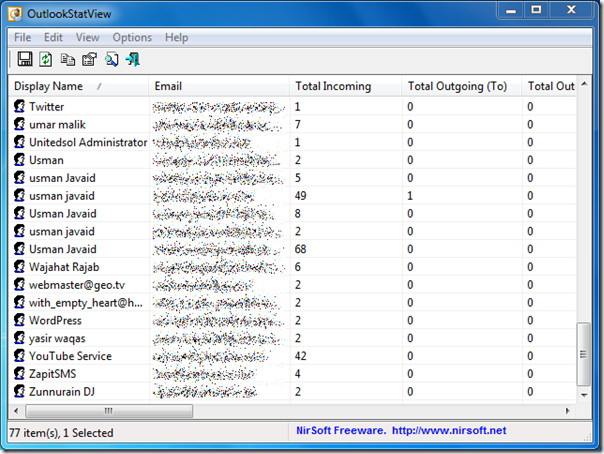
Task: Open the Edit menu
Action: [53, 37]
